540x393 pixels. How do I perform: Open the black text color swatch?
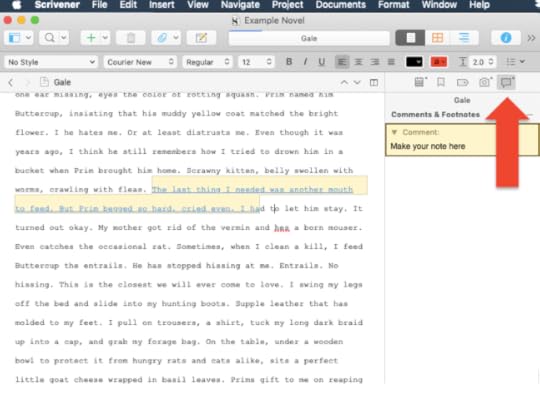click(x=414, y=62)
